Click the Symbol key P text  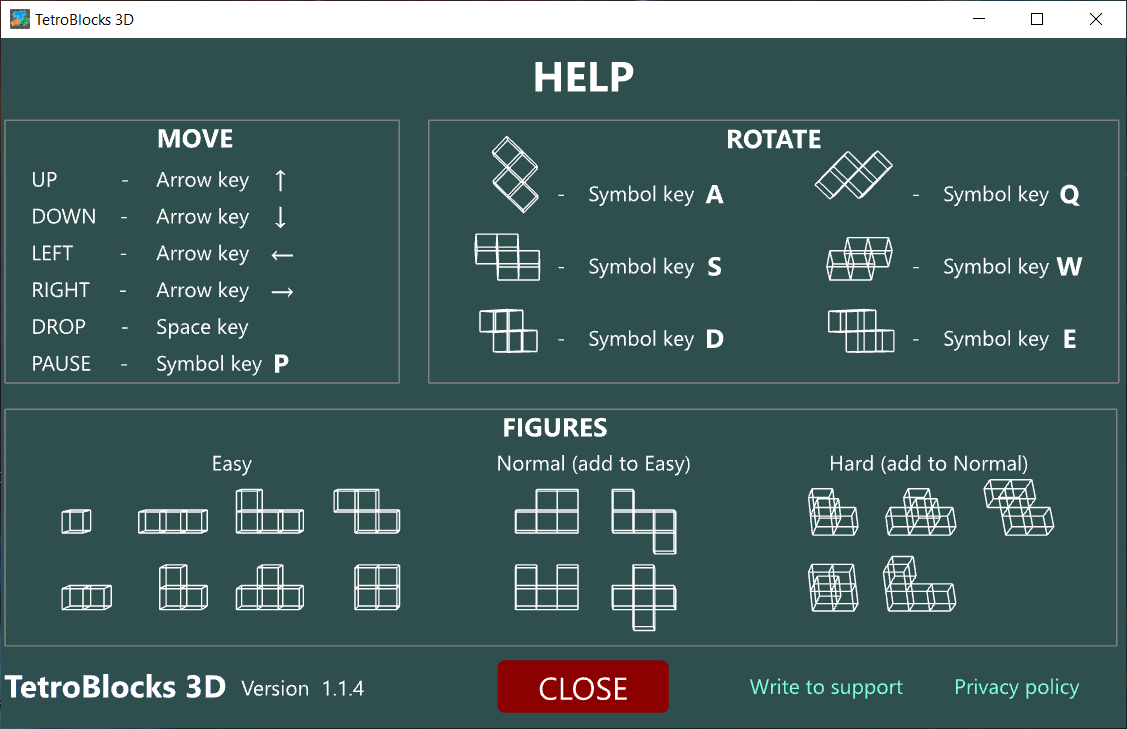[x=222, y=364]
